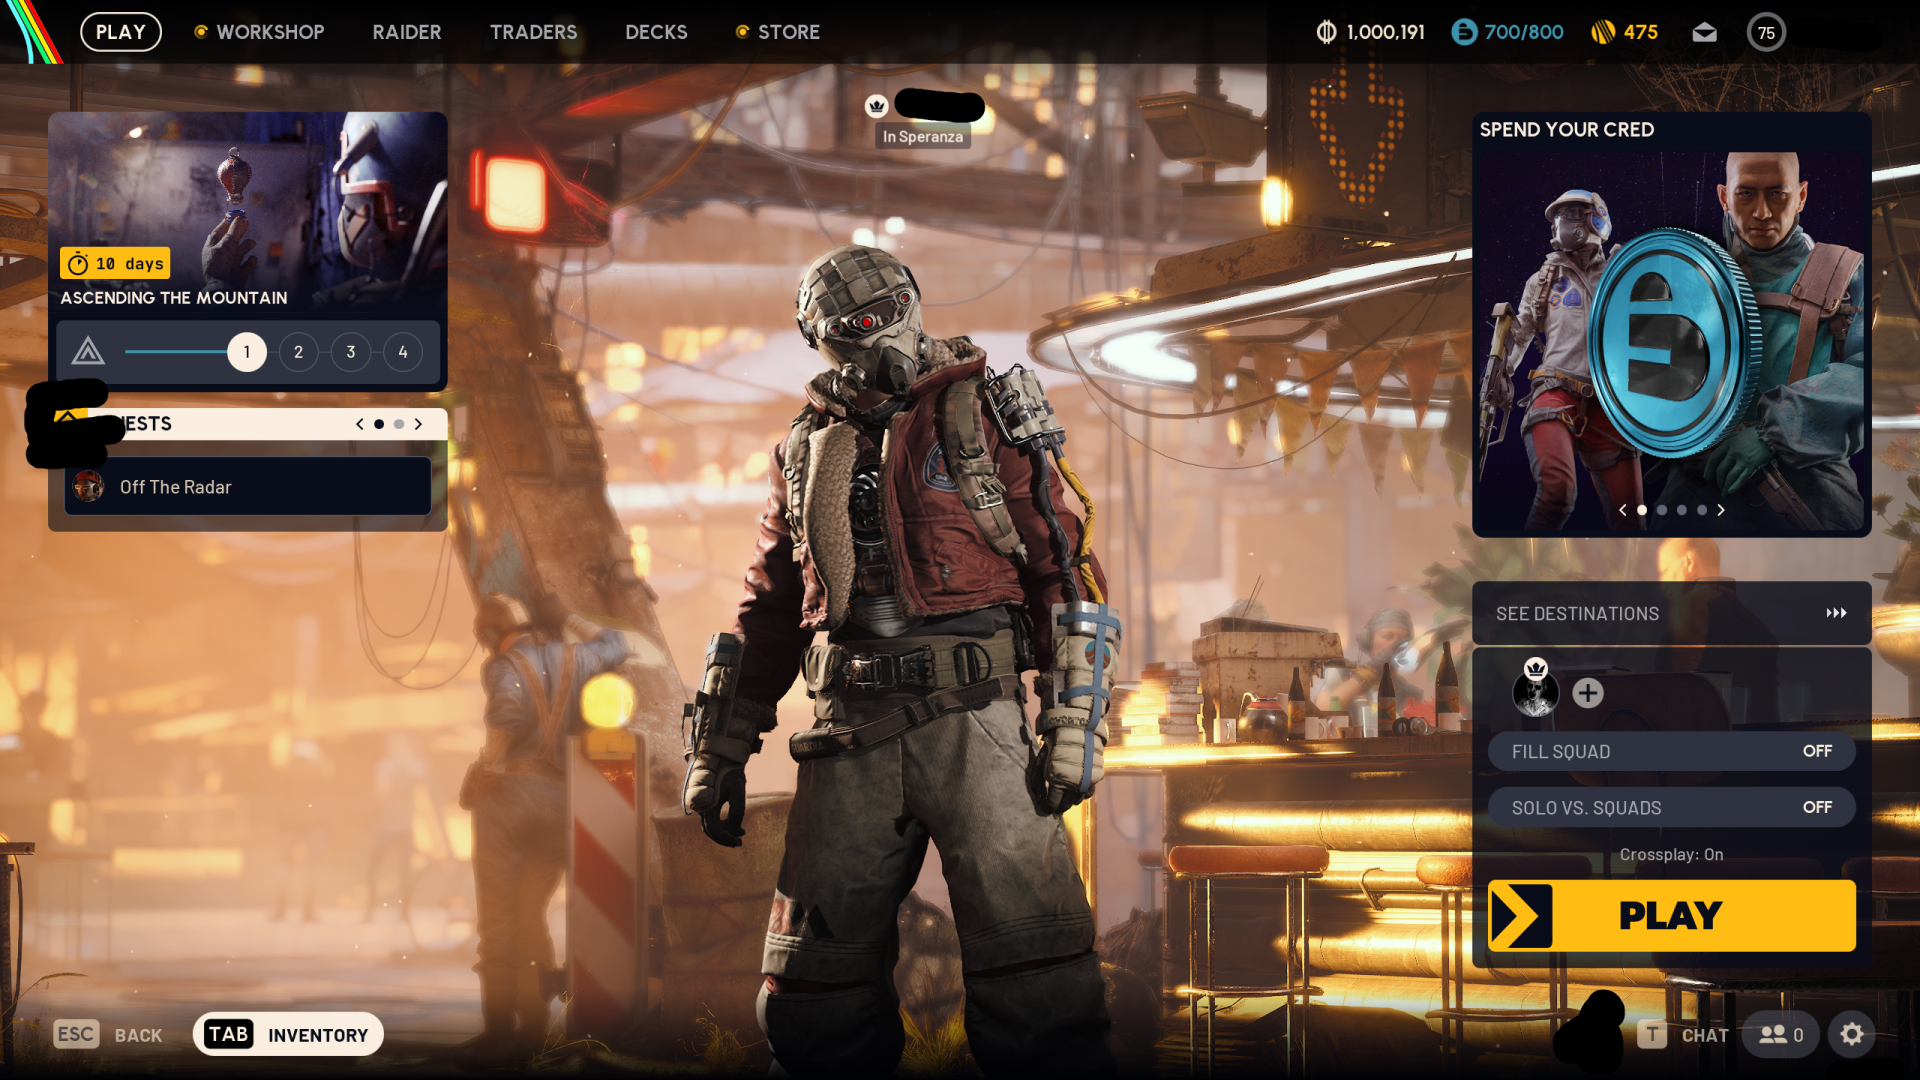Viewport: 1920px width, 1080px height.
Task: Click the triple-arrow icon on See Destinations
Action: (x=1836, y=613)
